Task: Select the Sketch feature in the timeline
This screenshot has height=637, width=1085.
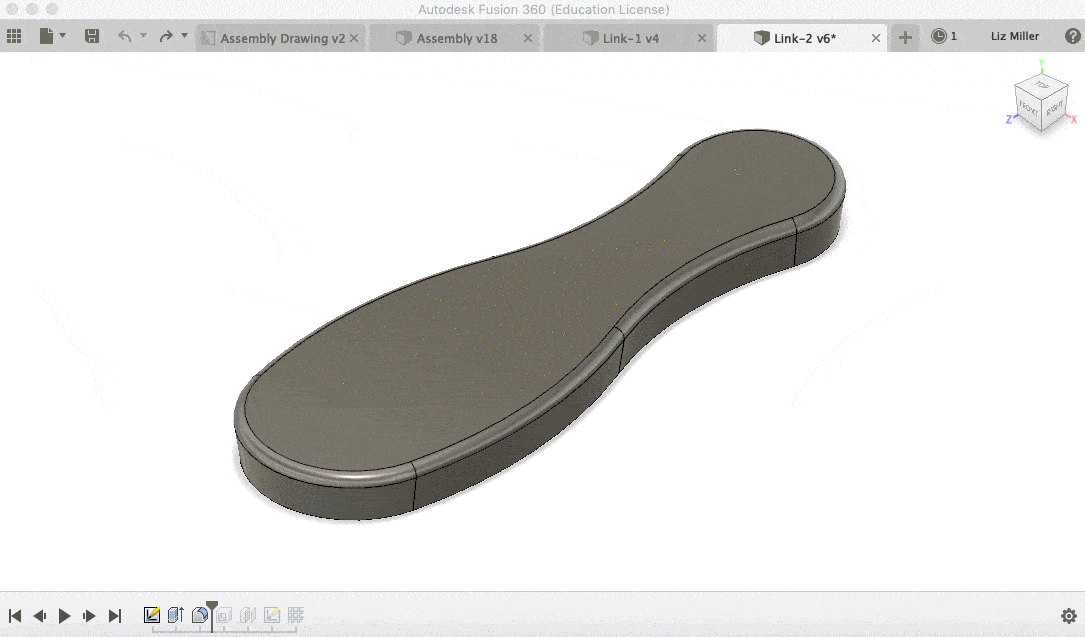Action: (x=152, y=614)
